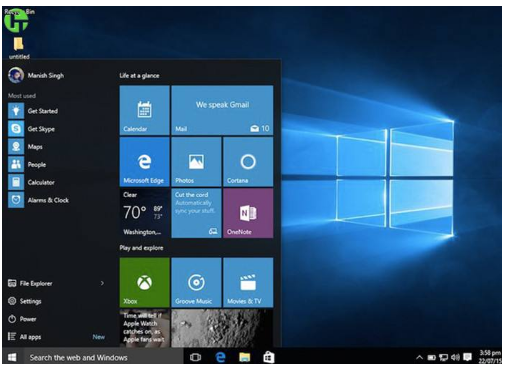Launch the Xbox tile
This screenshot has height=370, width=508.
(144, 282)
